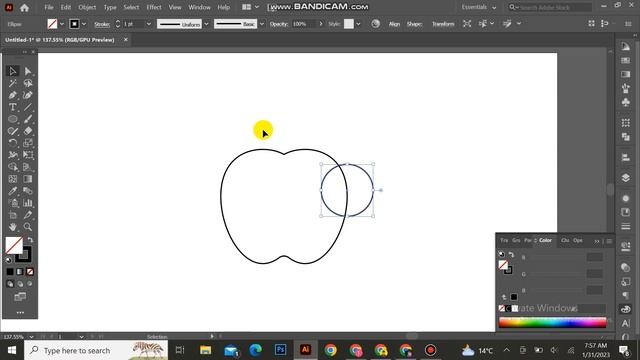
Task: Switch to Draw Inside mode
Action: pos(30,284)
